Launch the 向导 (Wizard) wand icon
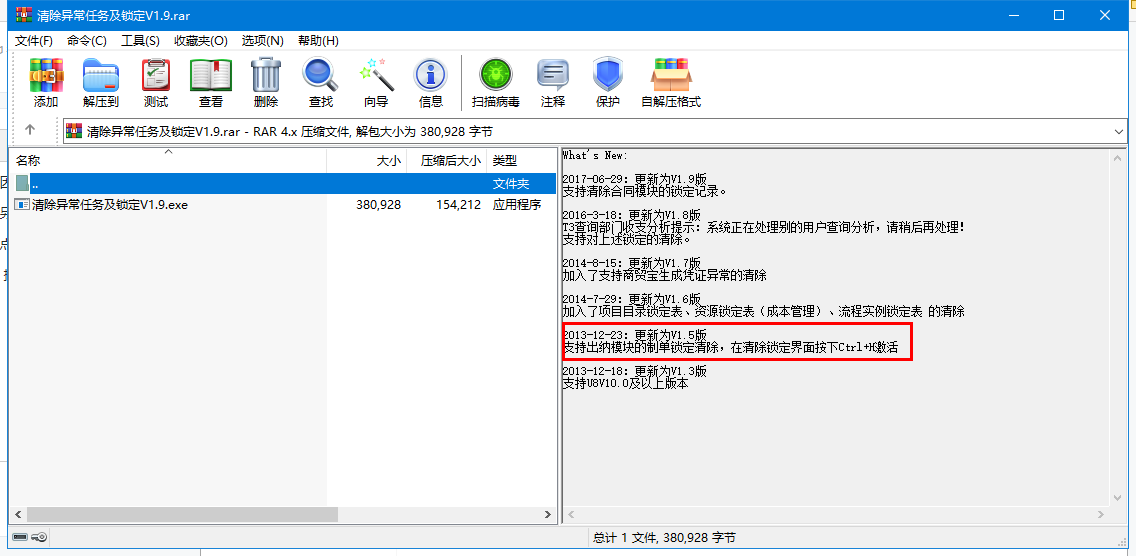Screen dimensions: 1136x556 (376, 75)
